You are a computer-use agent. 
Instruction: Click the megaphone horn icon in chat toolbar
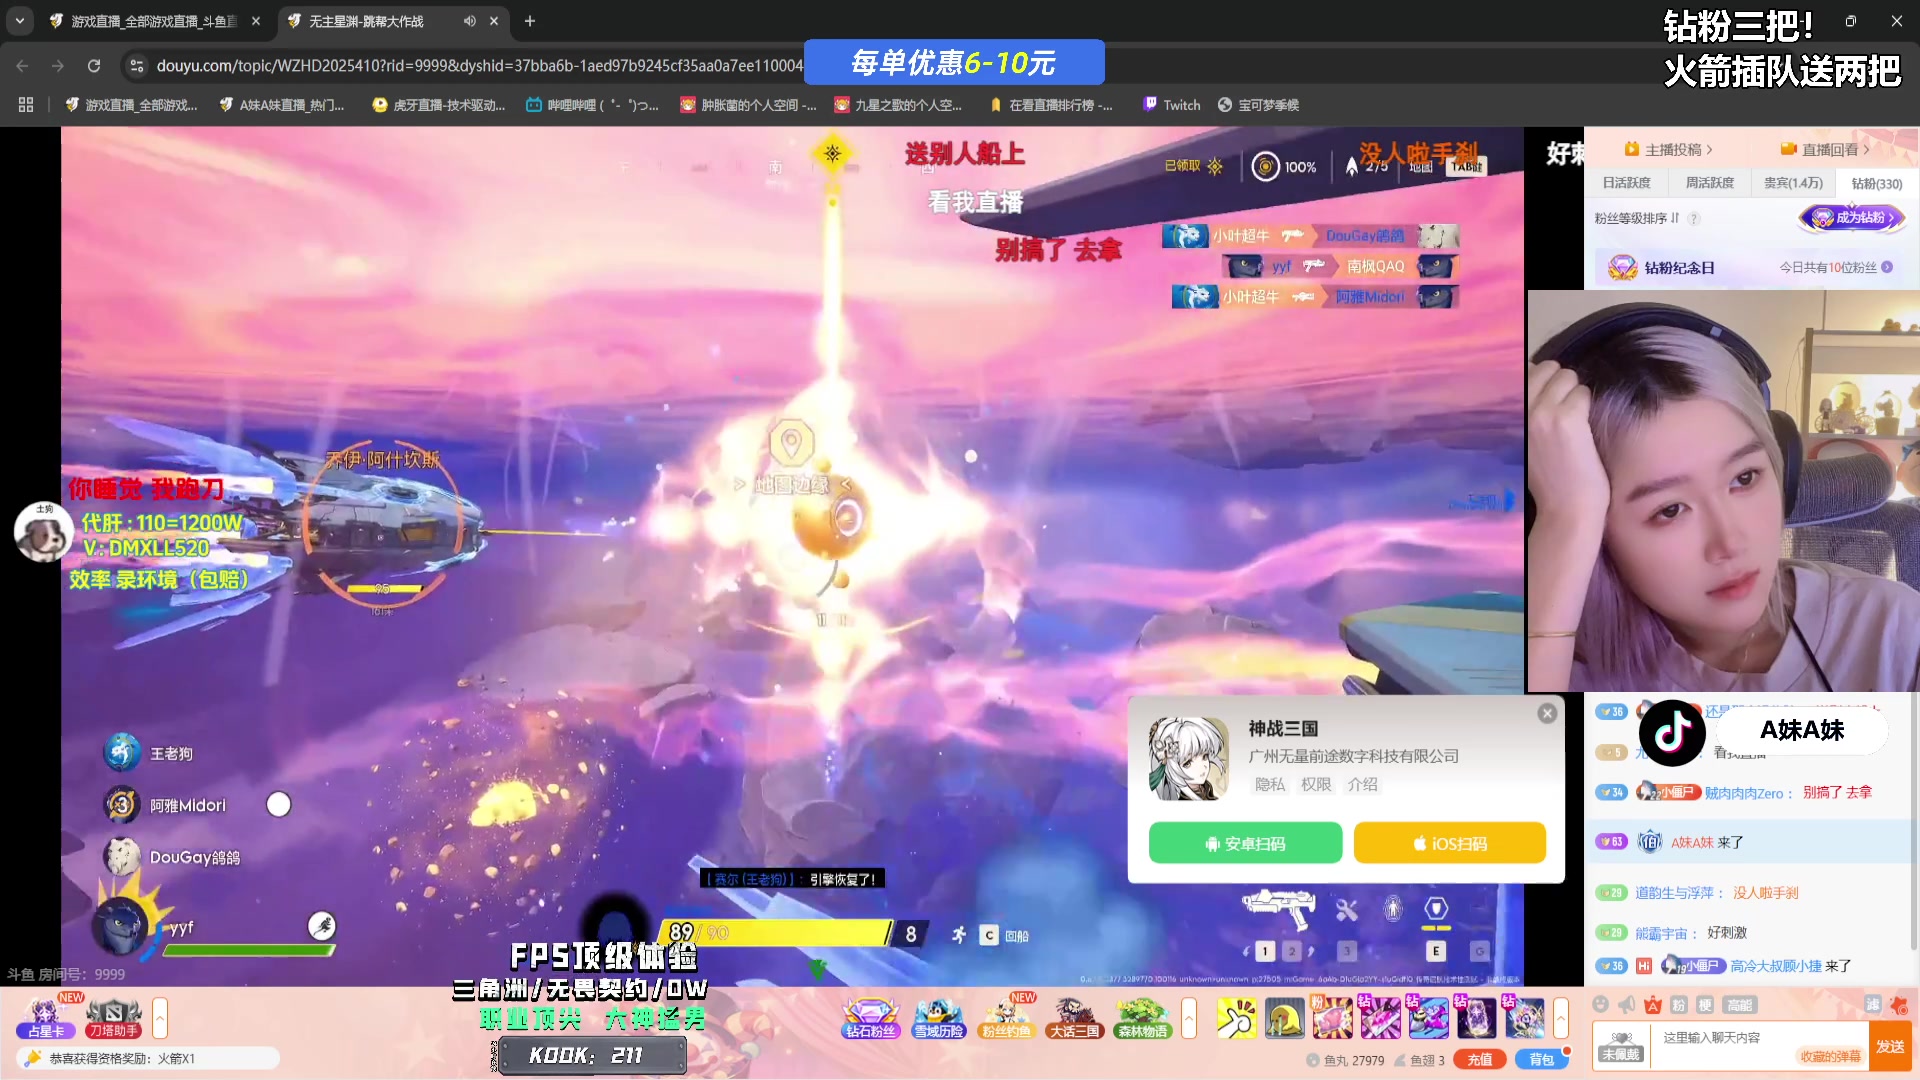(1627, 1005)
